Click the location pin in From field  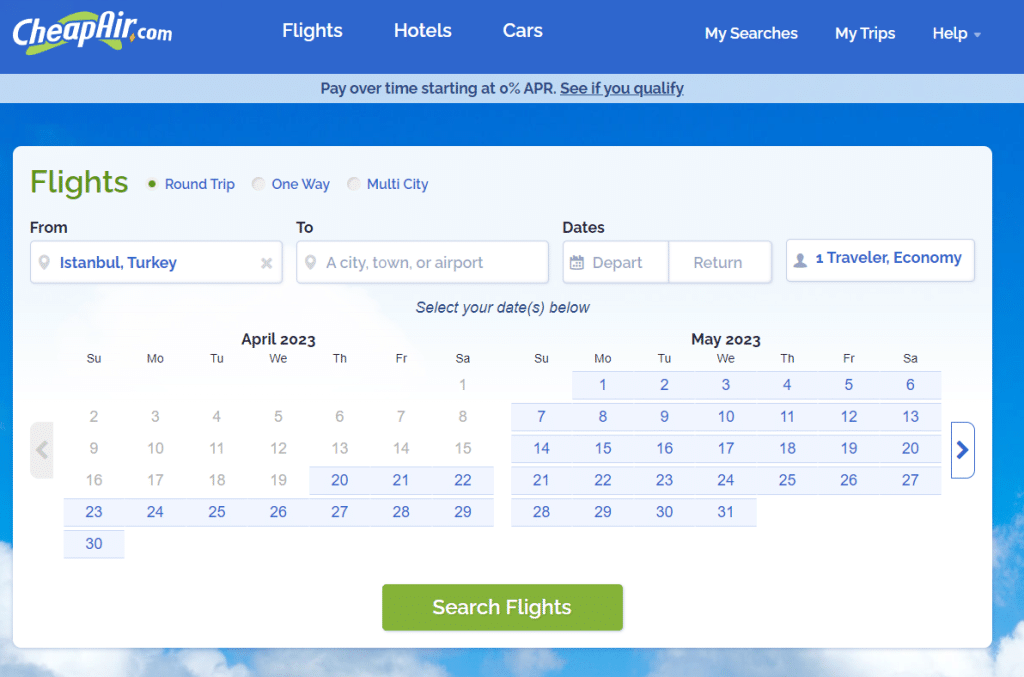44,262
